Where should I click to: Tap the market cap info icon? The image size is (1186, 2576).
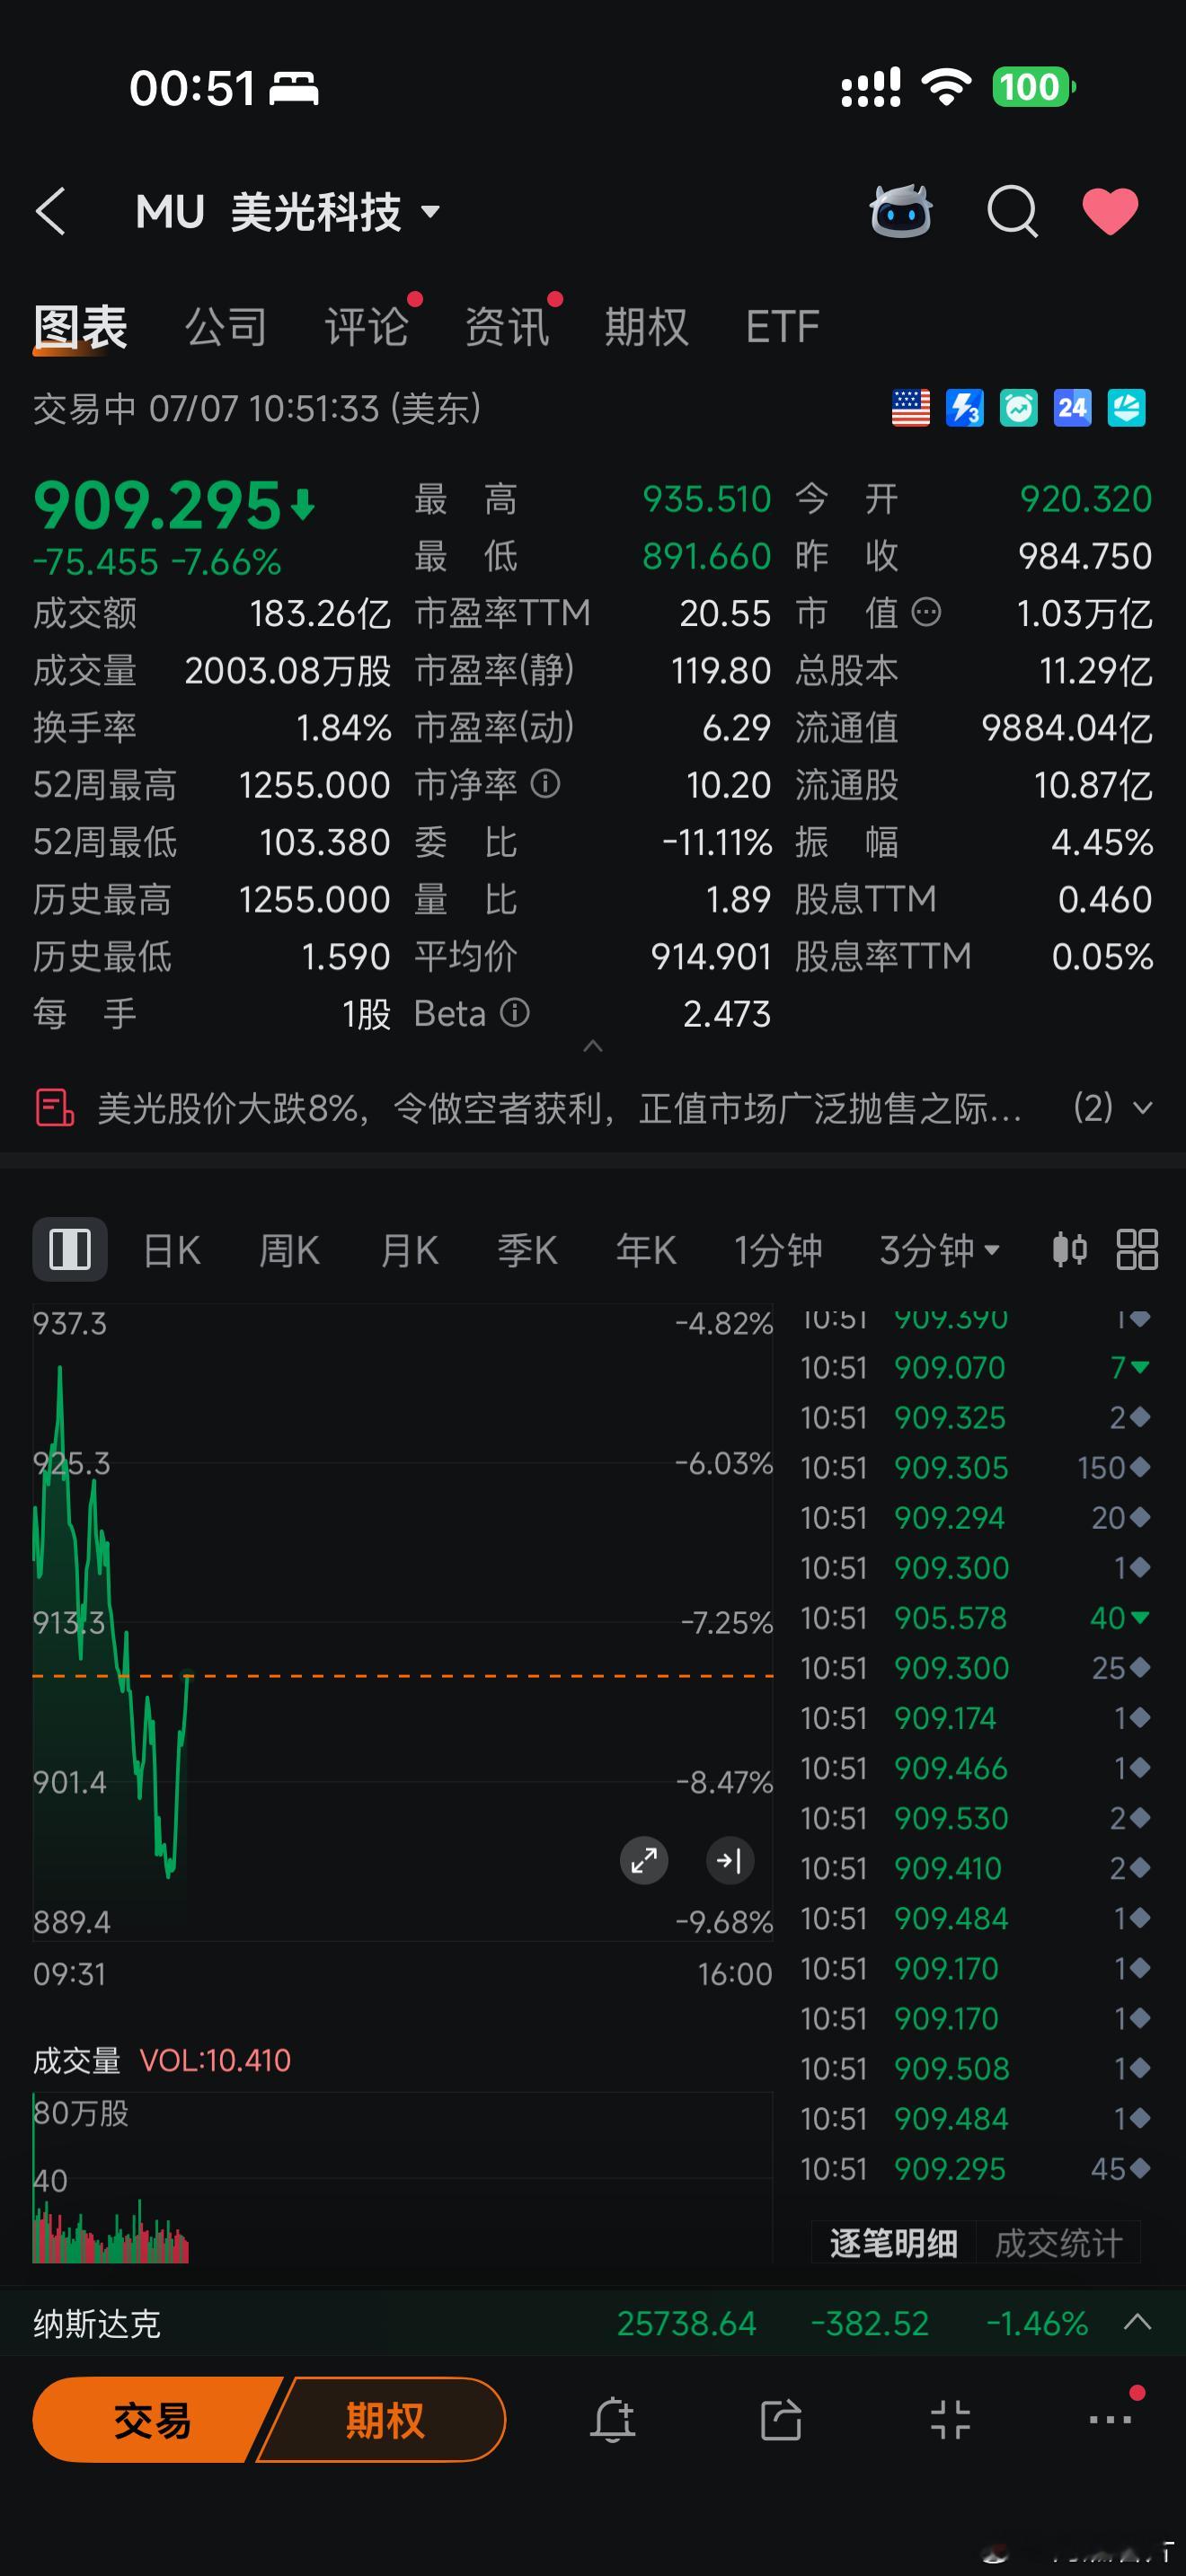point(927,612)
